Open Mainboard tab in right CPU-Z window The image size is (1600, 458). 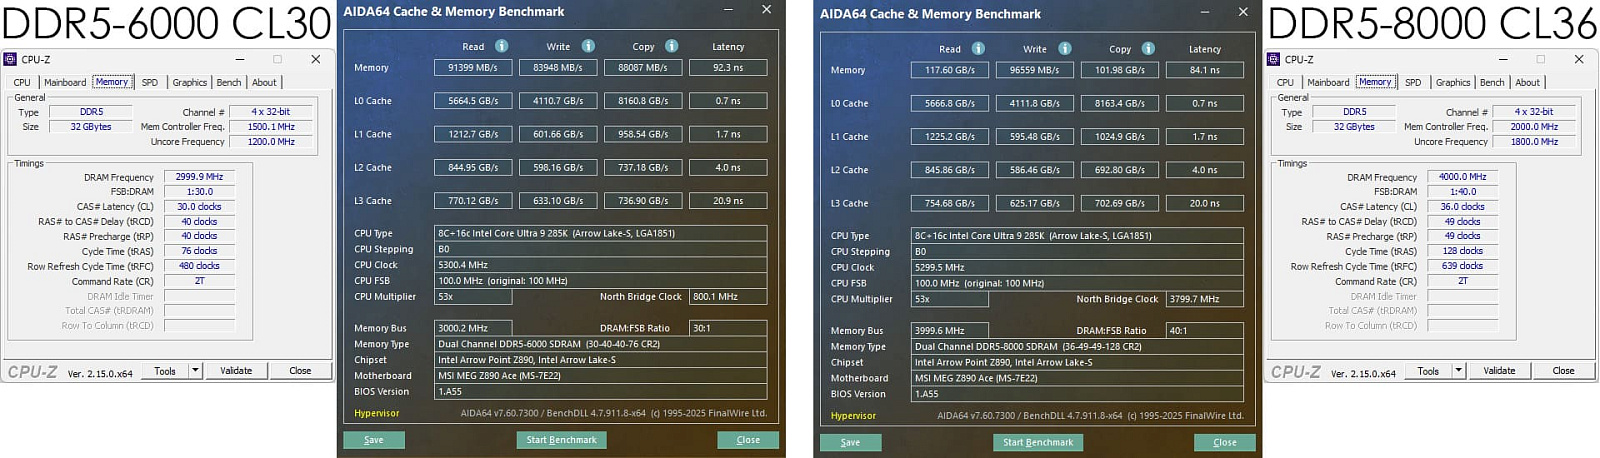pos(1328,82)
